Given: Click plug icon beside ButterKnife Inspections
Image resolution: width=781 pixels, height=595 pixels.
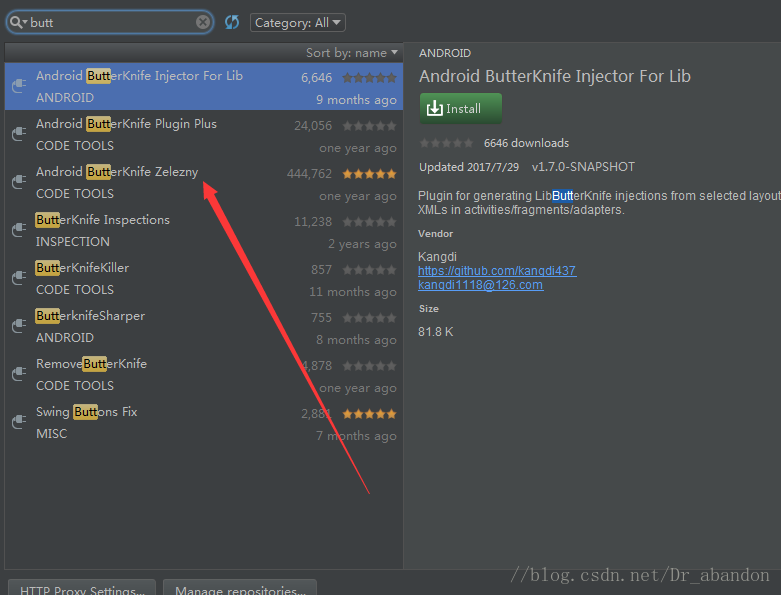Looking at the screenshot, I should pyautogui.click(x=19, y=230).
